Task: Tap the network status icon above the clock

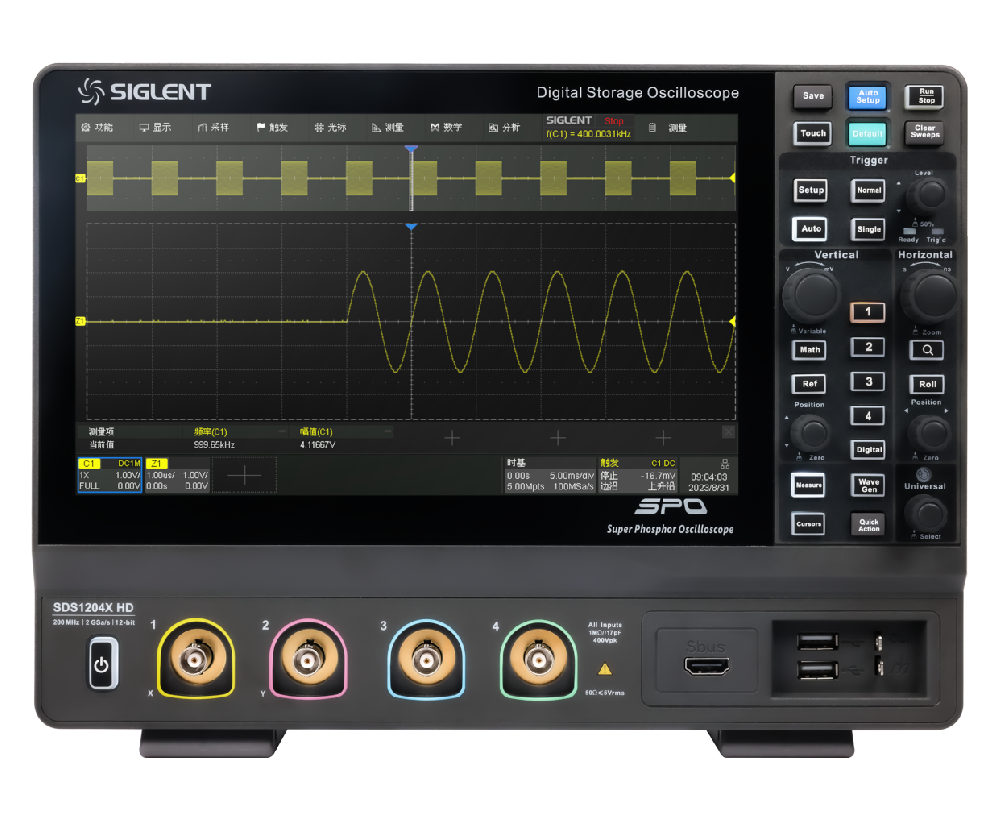Action: coord(724,464)
